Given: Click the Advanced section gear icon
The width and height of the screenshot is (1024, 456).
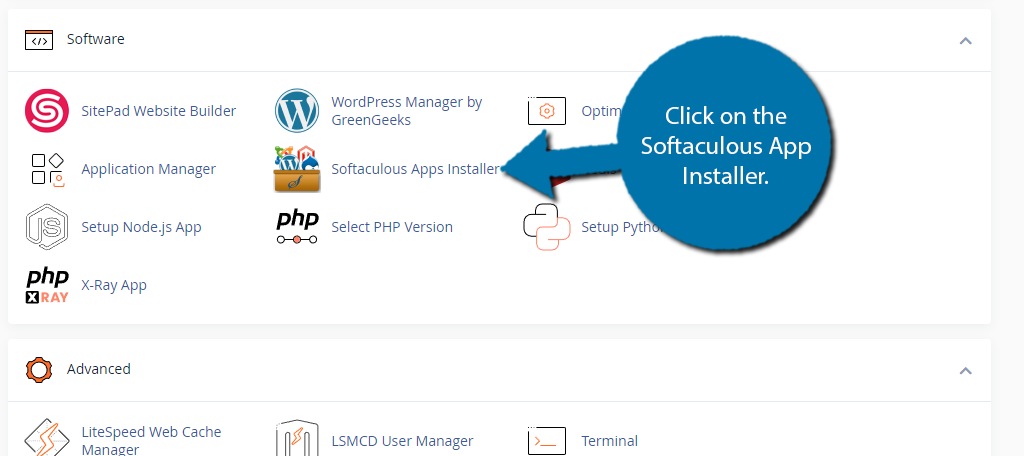Looking at the screenshot, I should coord(39,369).
